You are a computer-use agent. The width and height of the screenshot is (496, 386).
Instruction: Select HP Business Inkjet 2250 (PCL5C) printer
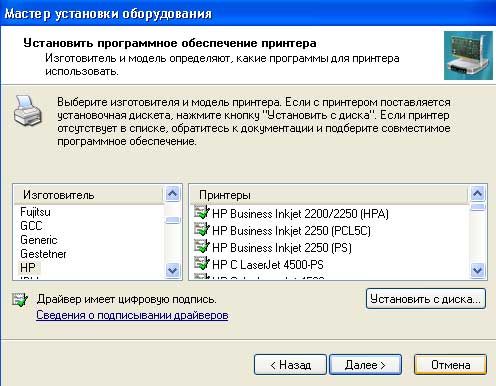click(291, 231)
